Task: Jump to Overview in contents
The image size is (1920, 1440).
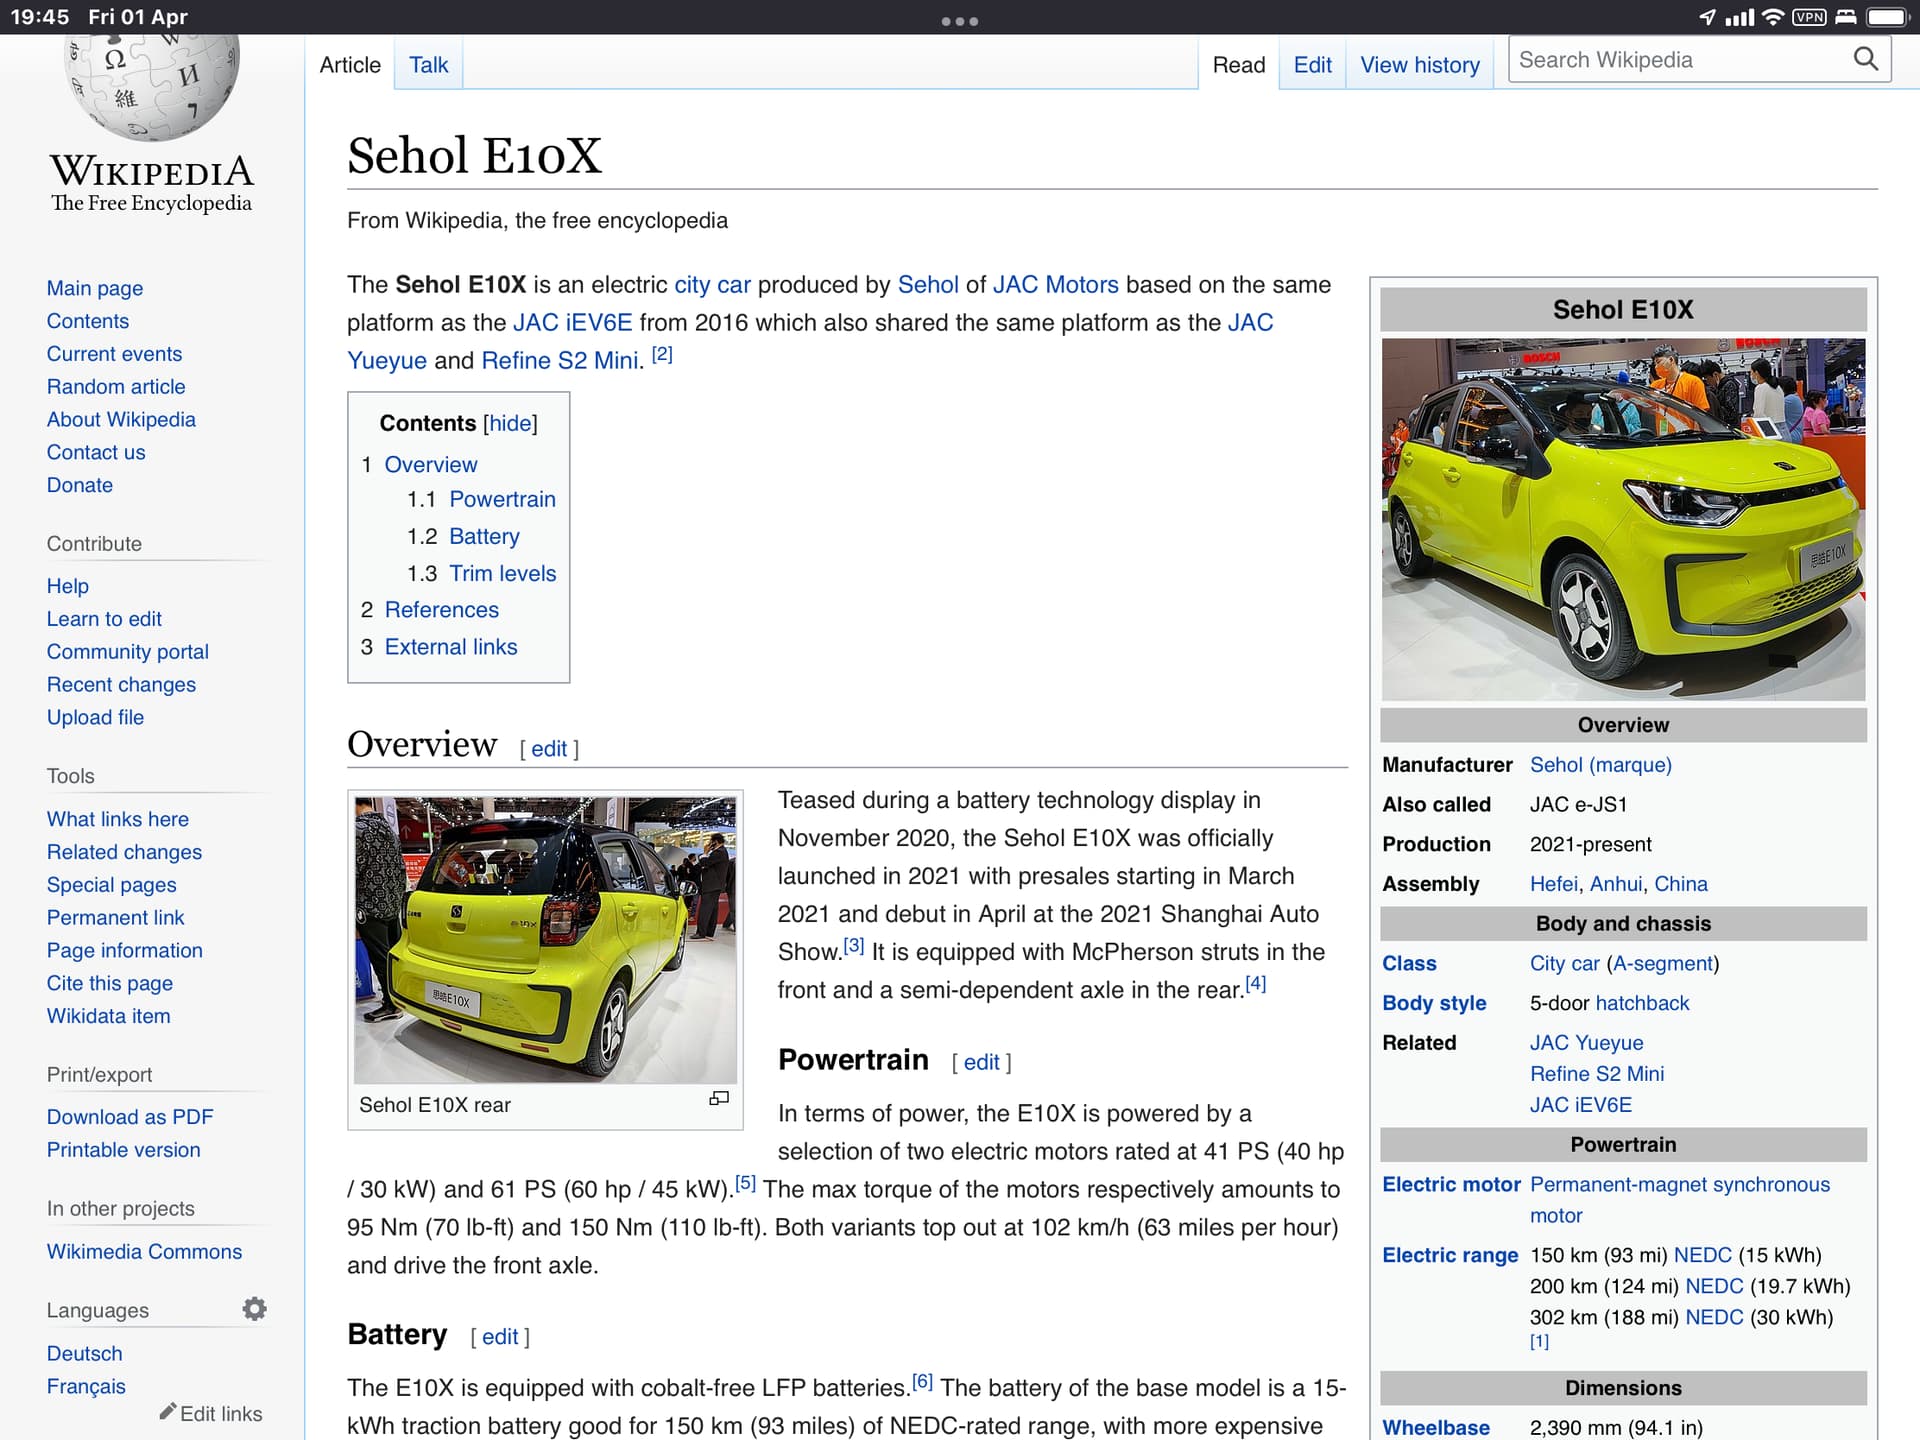Action: pyautogui.click(x=431, y=464)
